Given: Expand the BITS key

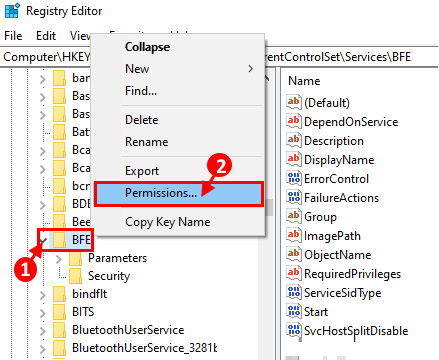Looking at the screenshot, I should coord(43,313).
